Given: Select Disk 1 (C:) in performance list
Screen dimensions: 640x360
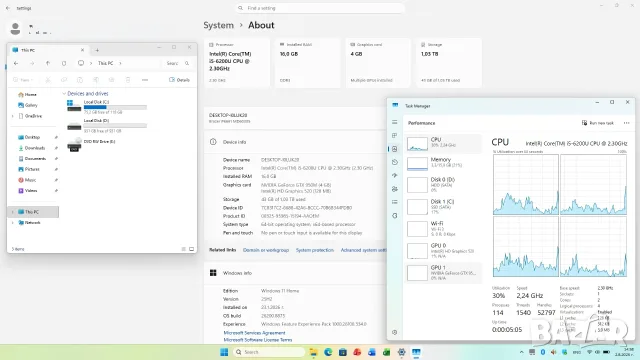Looking at the screenshot, I should [x=444, y=207].
